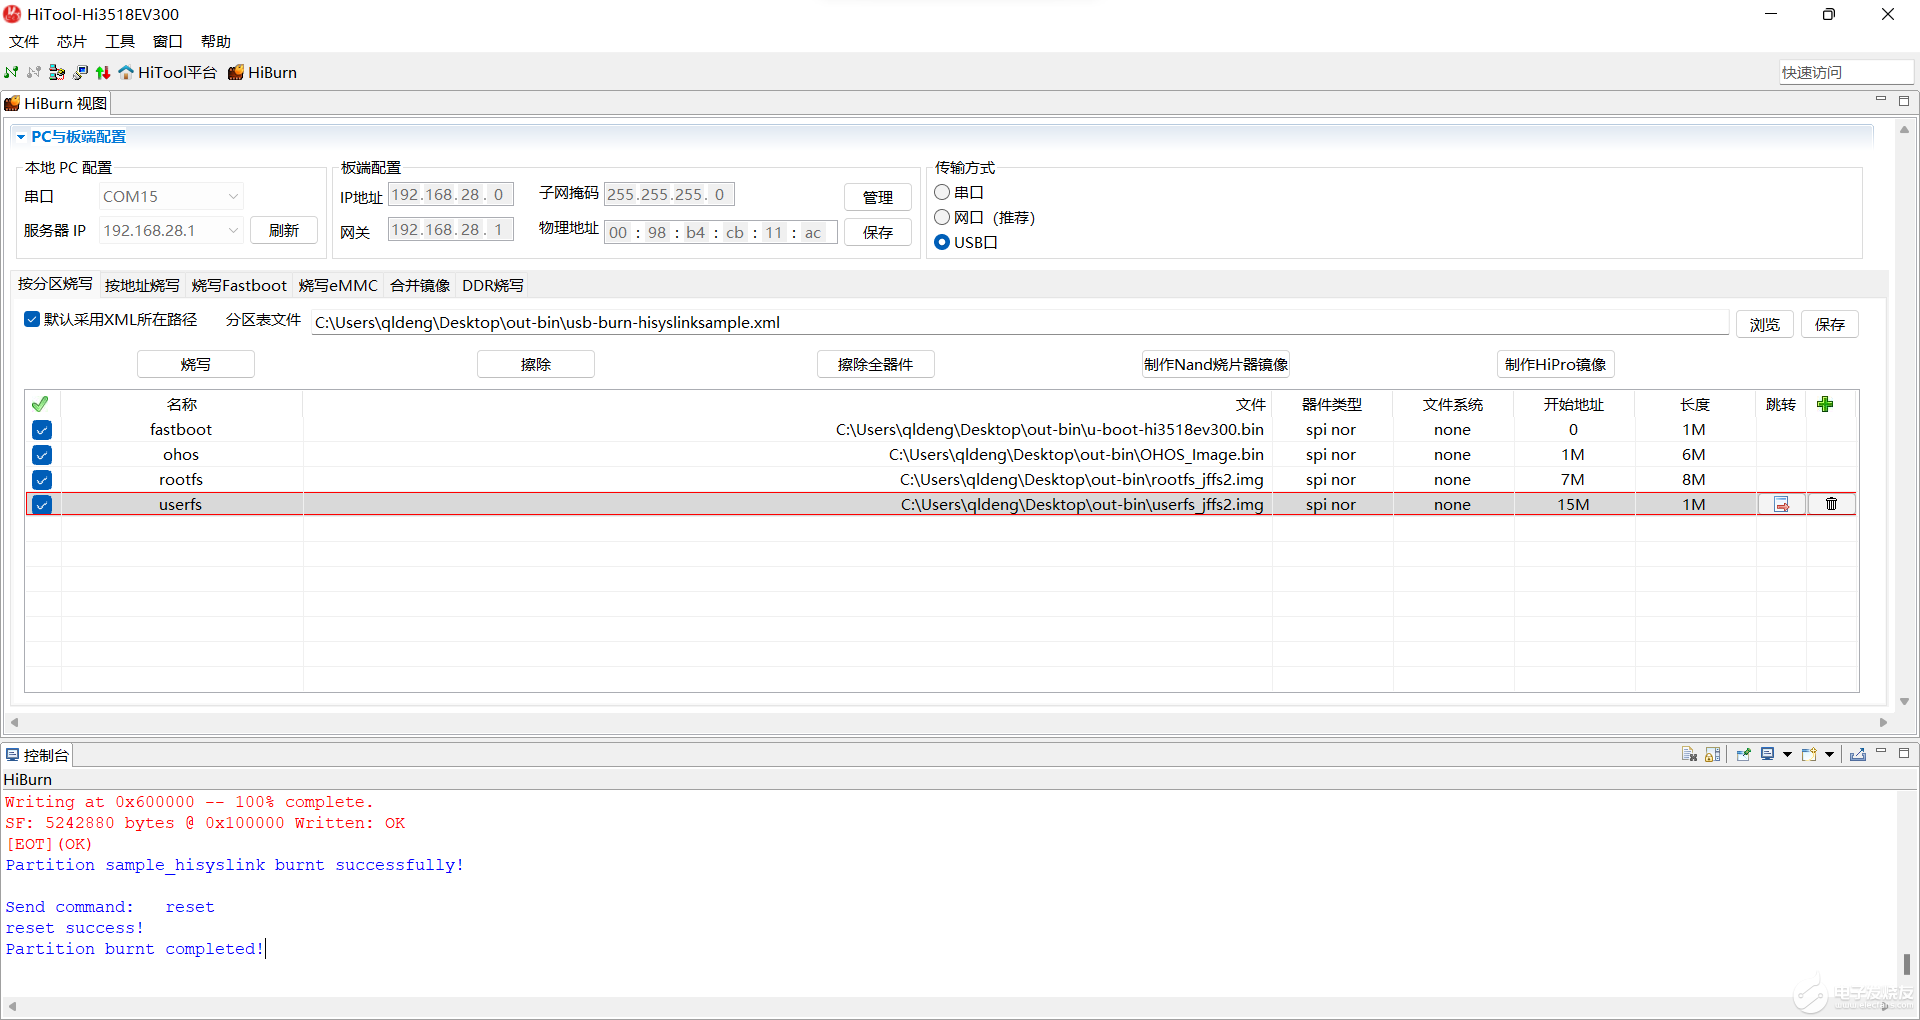
Task: Click the greyed-out disconnect icon in the toolbar
Action: [34, 72]
